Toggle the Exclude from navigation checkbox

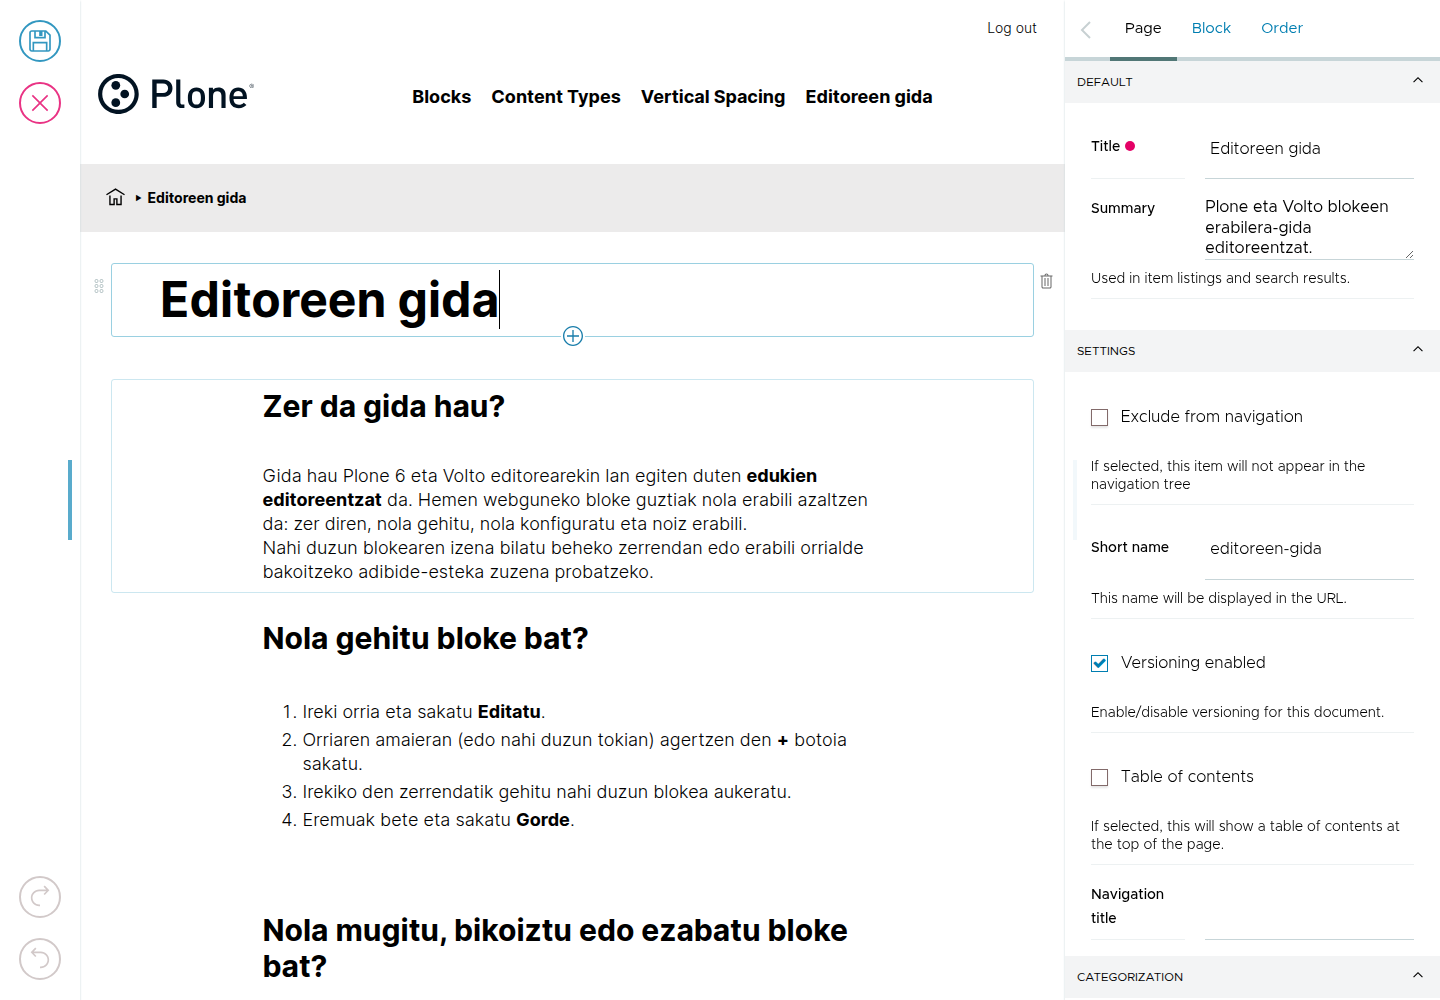[1100, 417]
